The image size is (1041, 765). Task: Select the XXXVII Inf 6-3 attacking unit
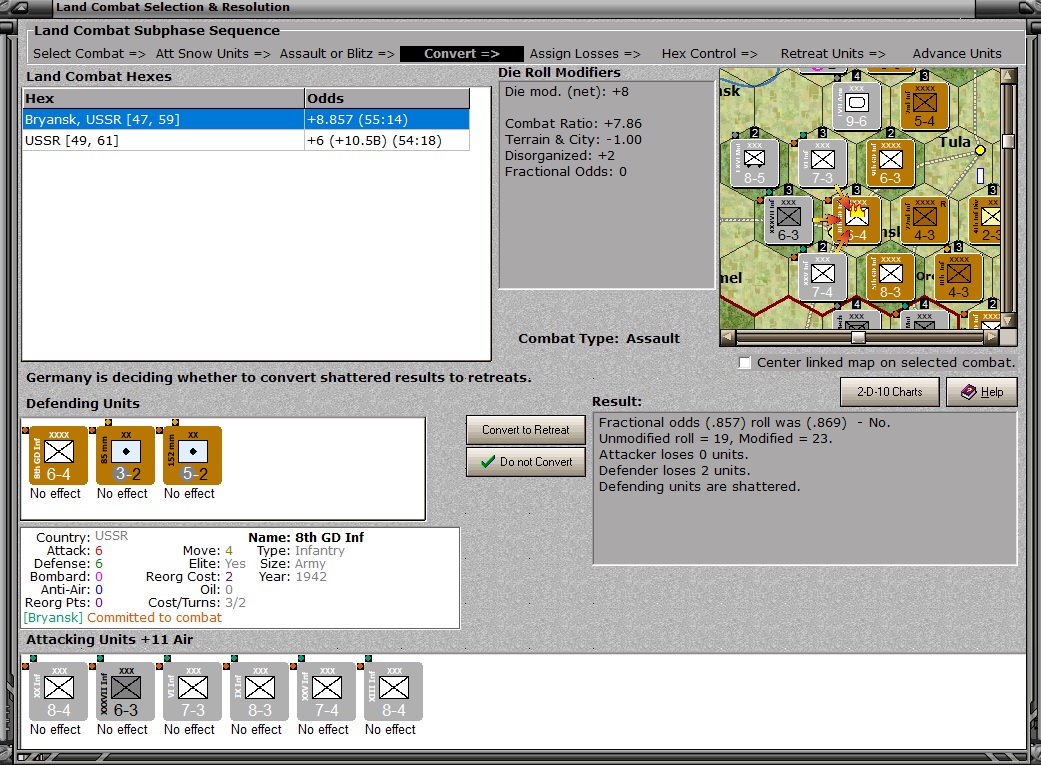pos(125,691)
